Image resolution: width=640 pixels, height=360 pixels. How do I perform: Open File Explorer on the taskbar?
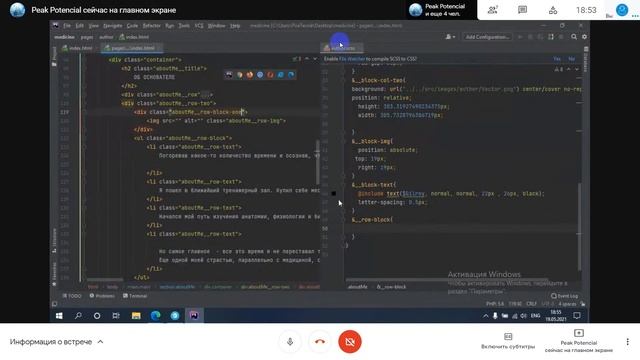click(x=136, y=316)
